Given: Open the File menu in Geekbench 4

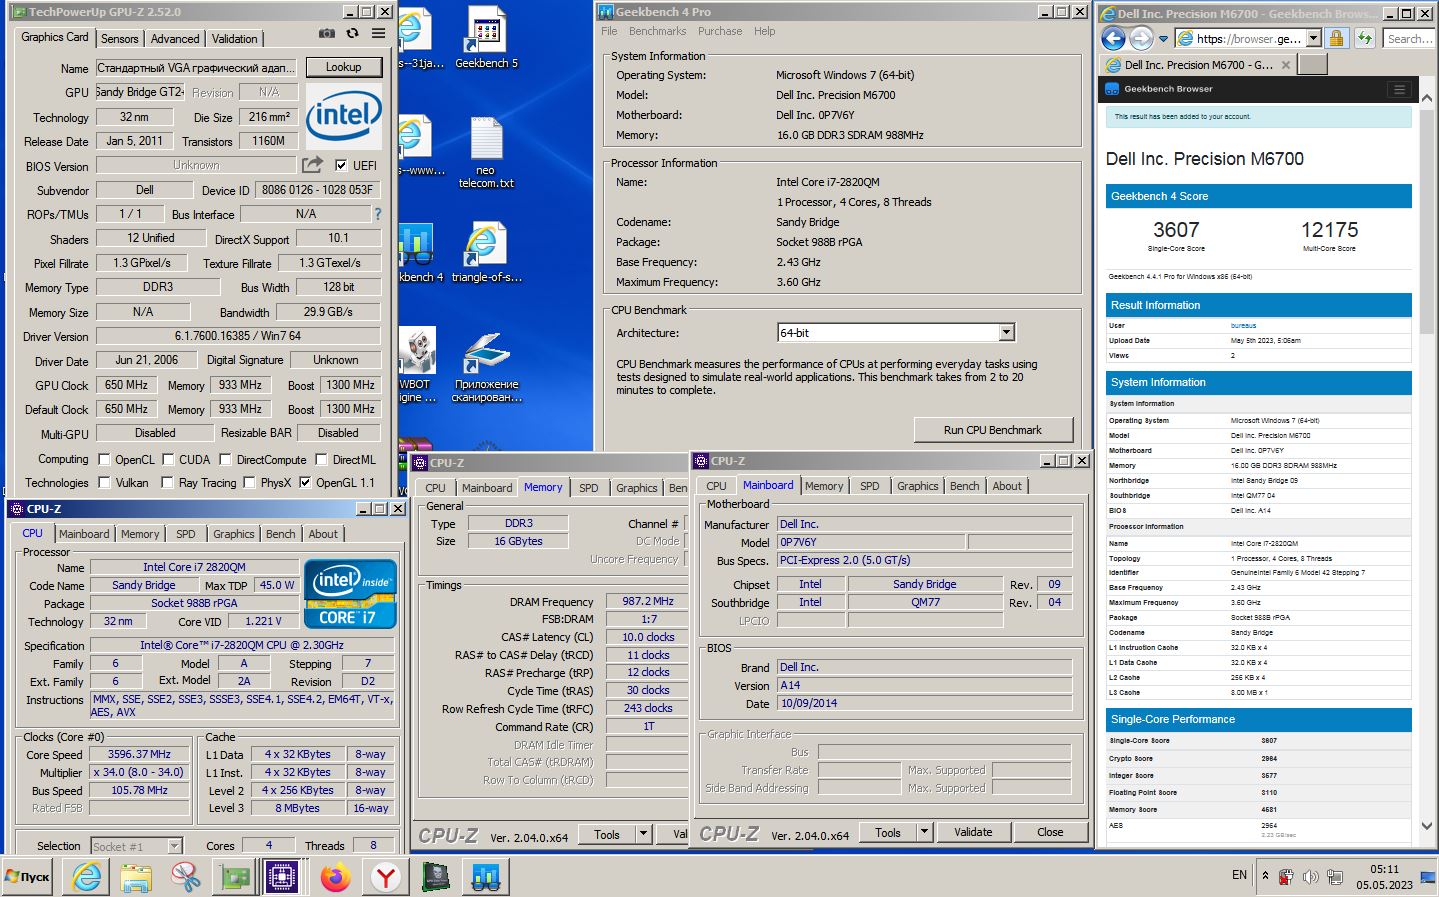Looking at the screenshot, I should coord(609,31).
